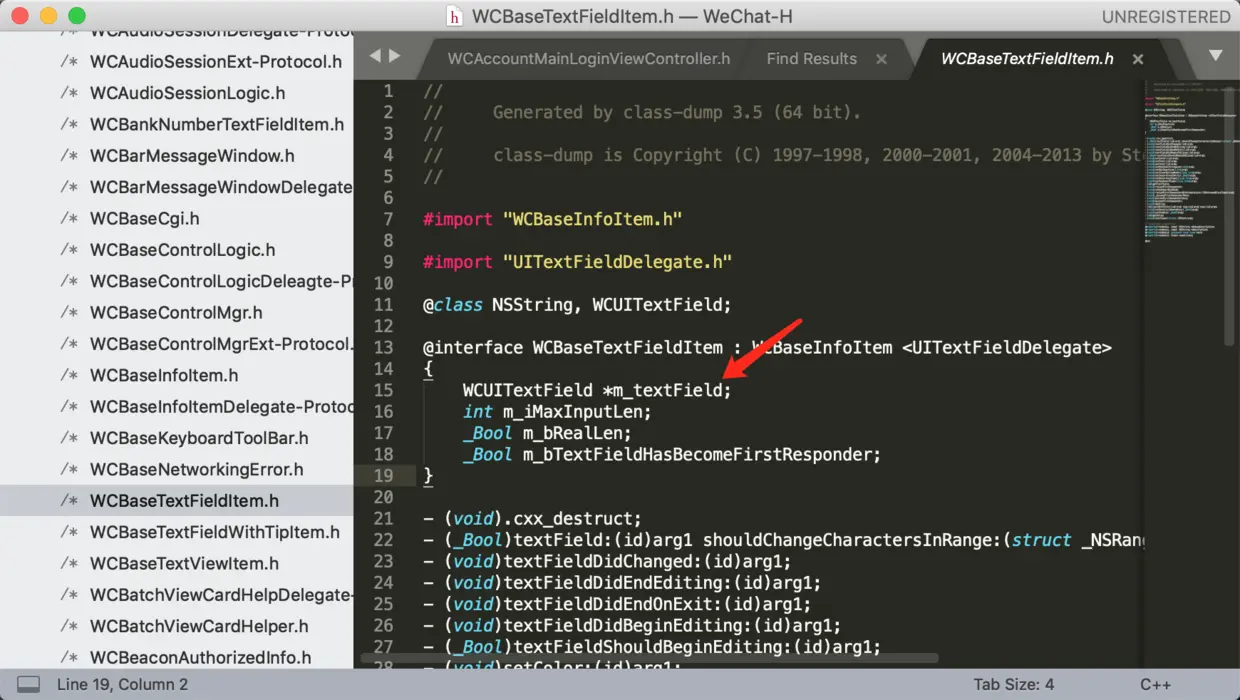Click line number 13 in gutter
Viewport: 1240px width, 700px height.
coord(384,348)
